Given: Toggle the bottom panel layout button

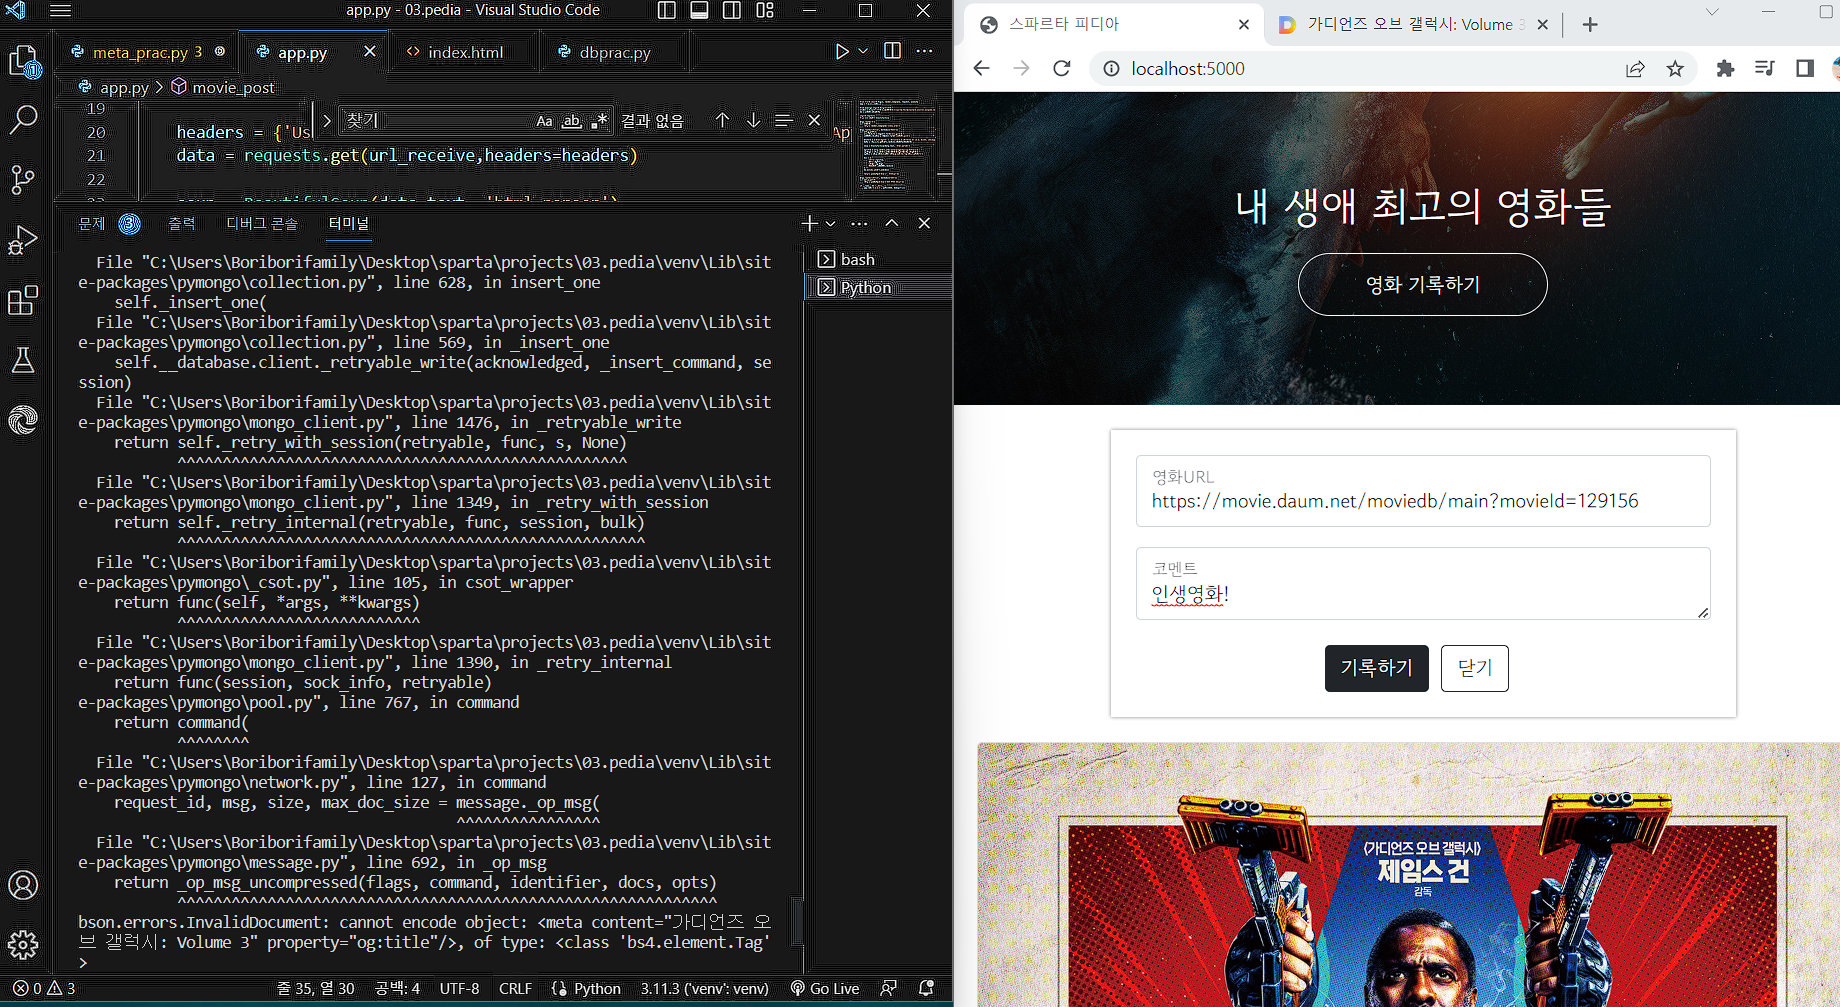Looking at the screenshot, I should click(700, 11).
